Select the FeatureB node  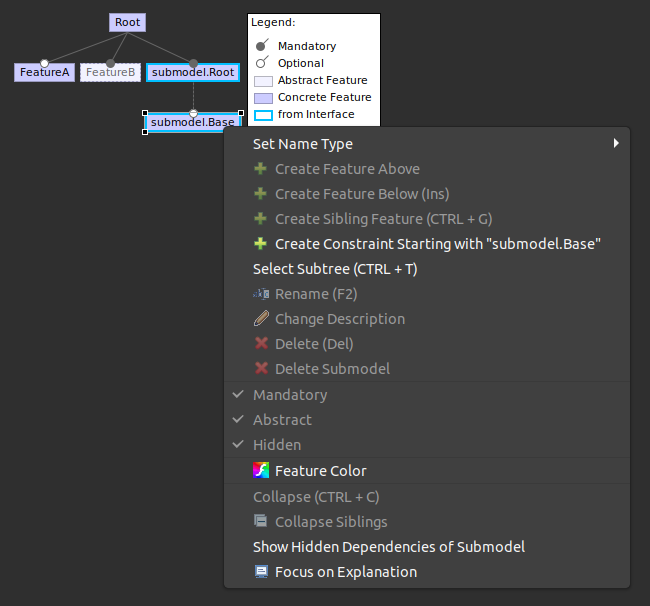pyautogui.click(x=110, y=72)
